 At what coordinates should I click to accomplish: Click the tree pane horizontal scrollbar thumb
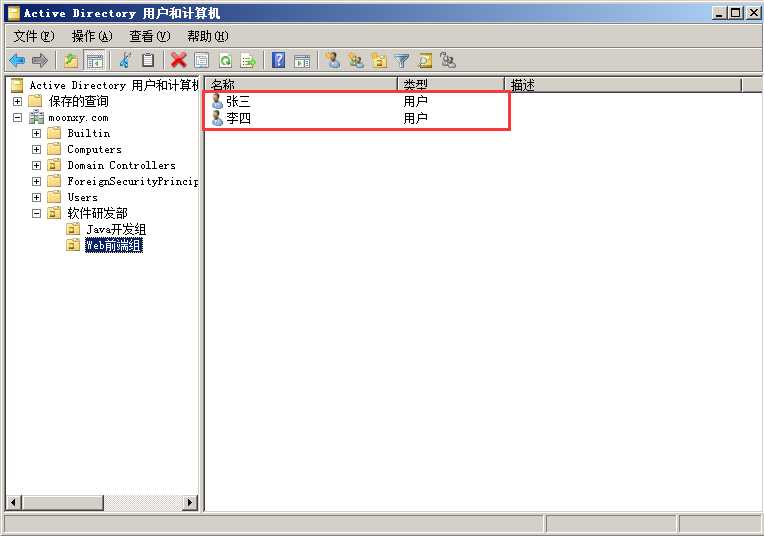click(62, 502)
